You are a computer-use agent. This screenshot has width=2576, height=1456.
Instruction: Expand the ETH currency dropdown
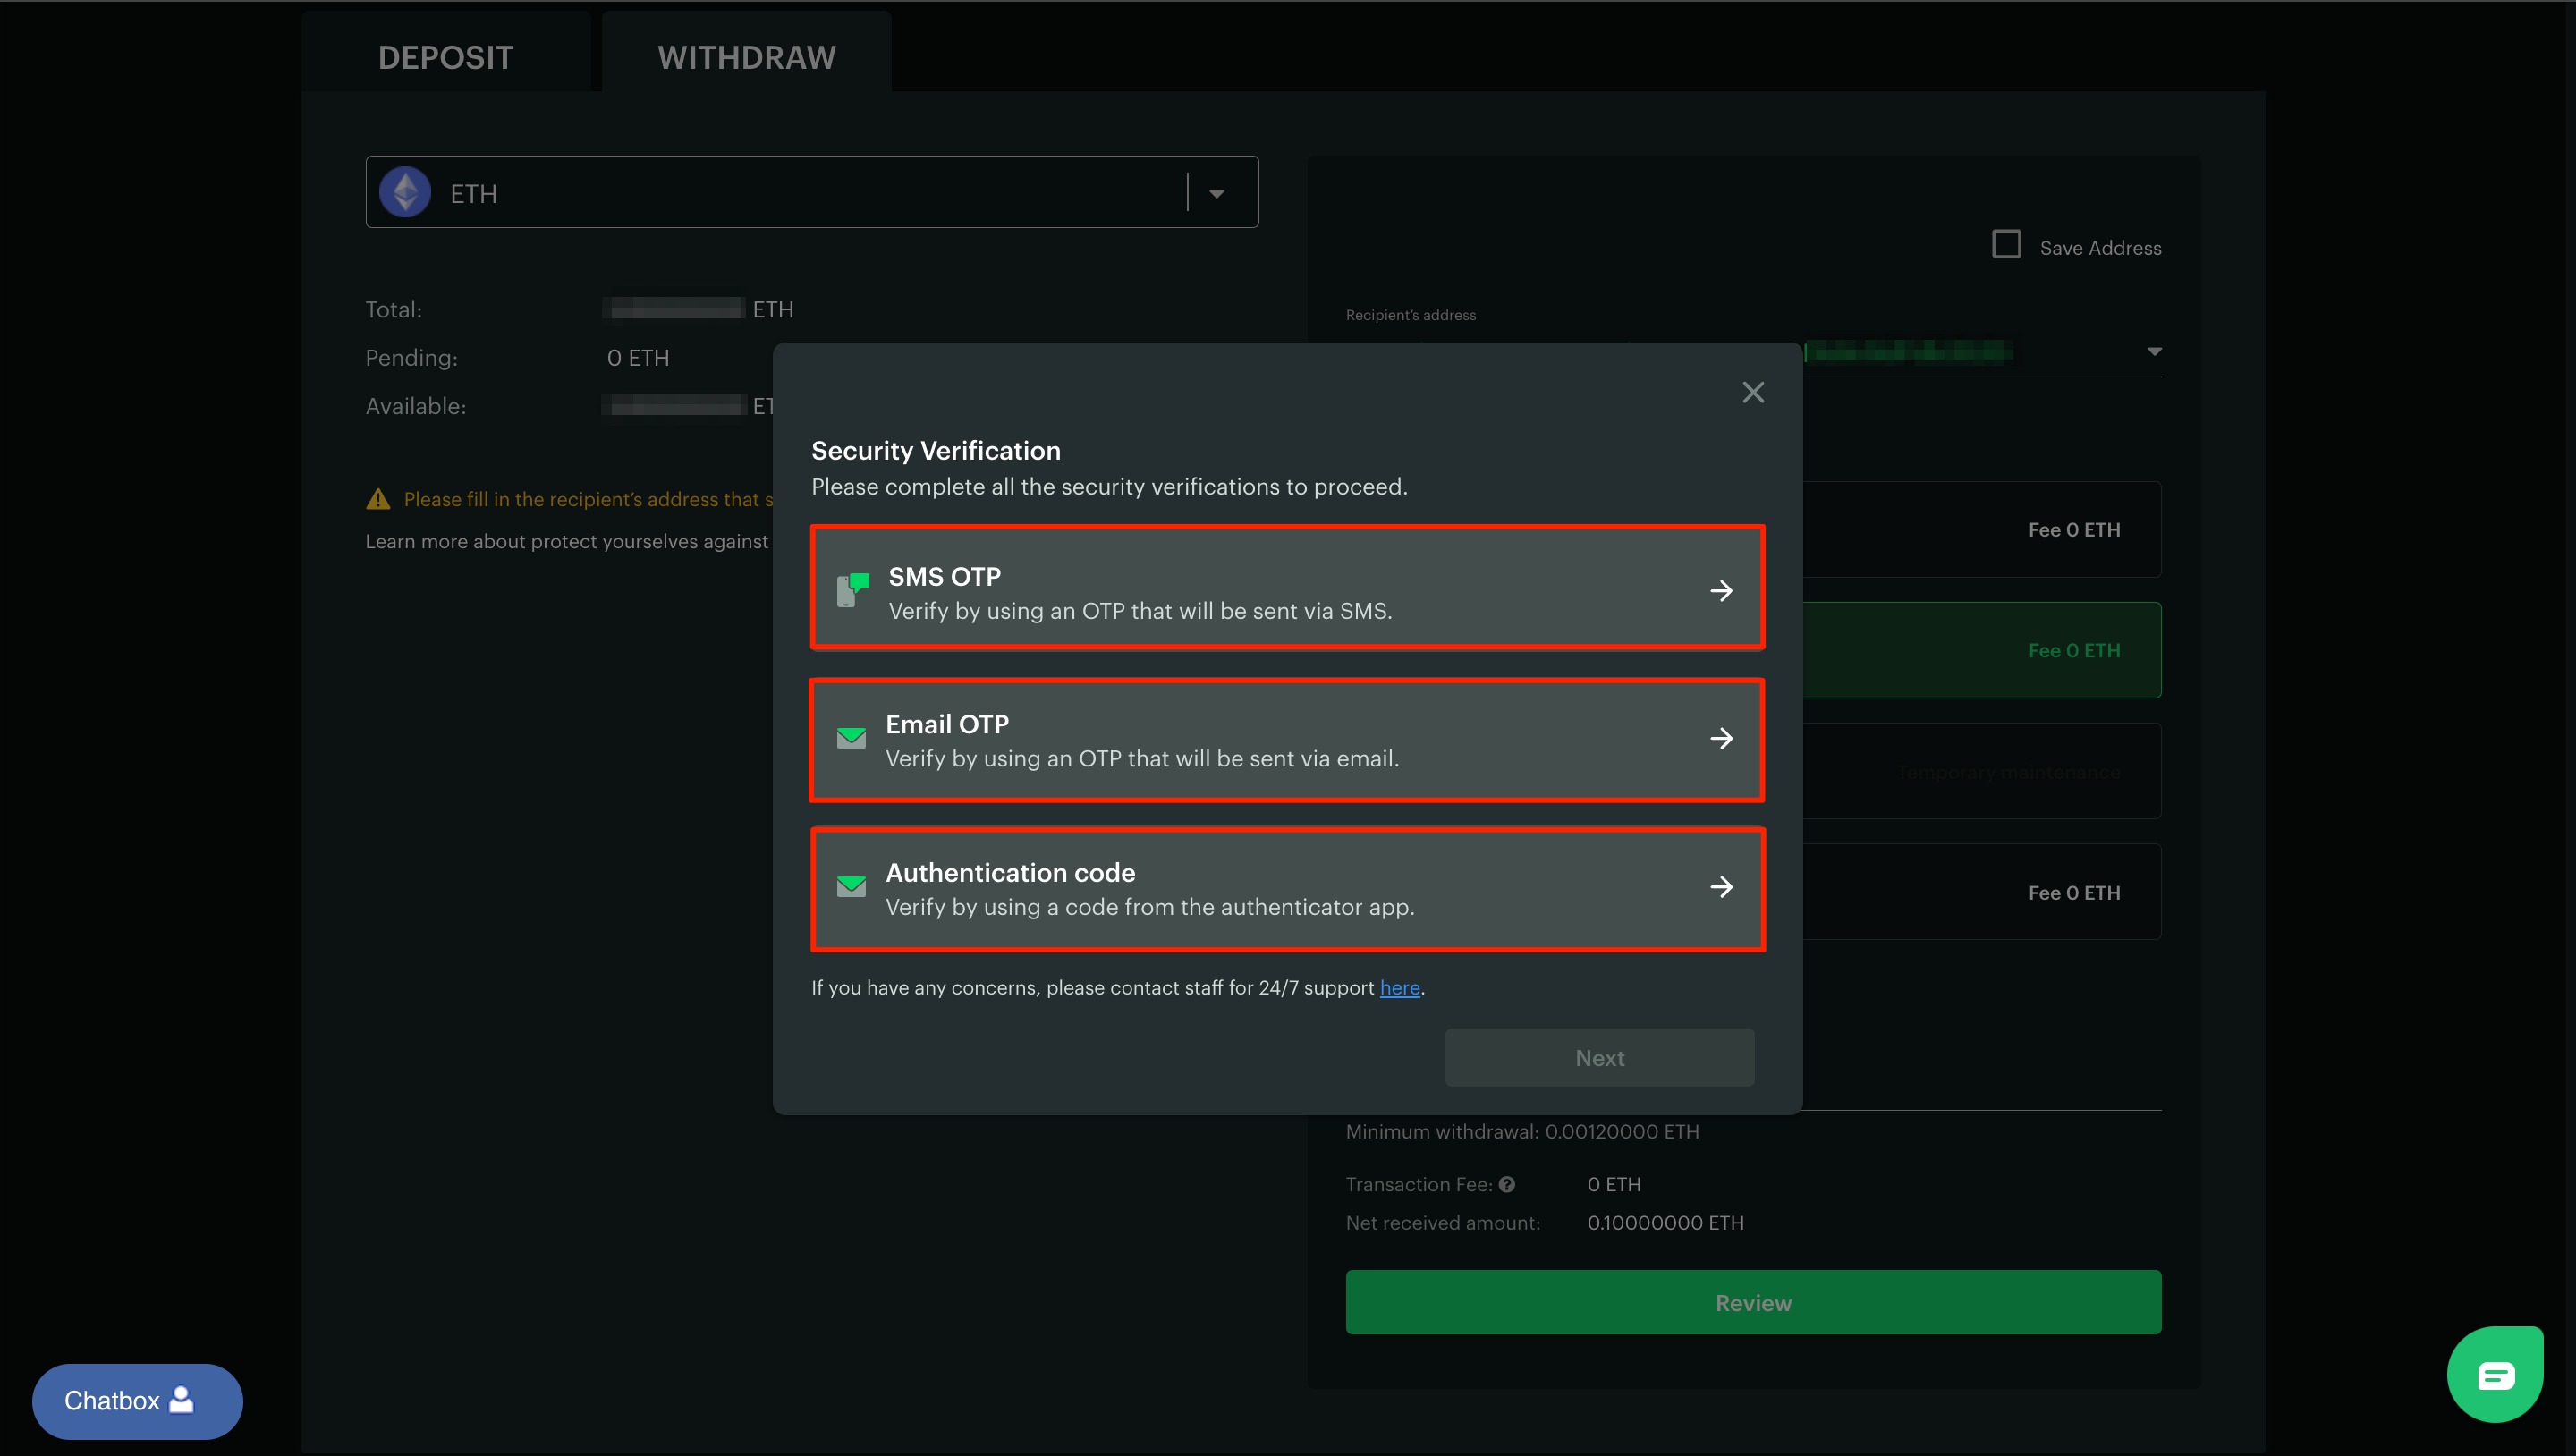click(x=1216, y=193)
